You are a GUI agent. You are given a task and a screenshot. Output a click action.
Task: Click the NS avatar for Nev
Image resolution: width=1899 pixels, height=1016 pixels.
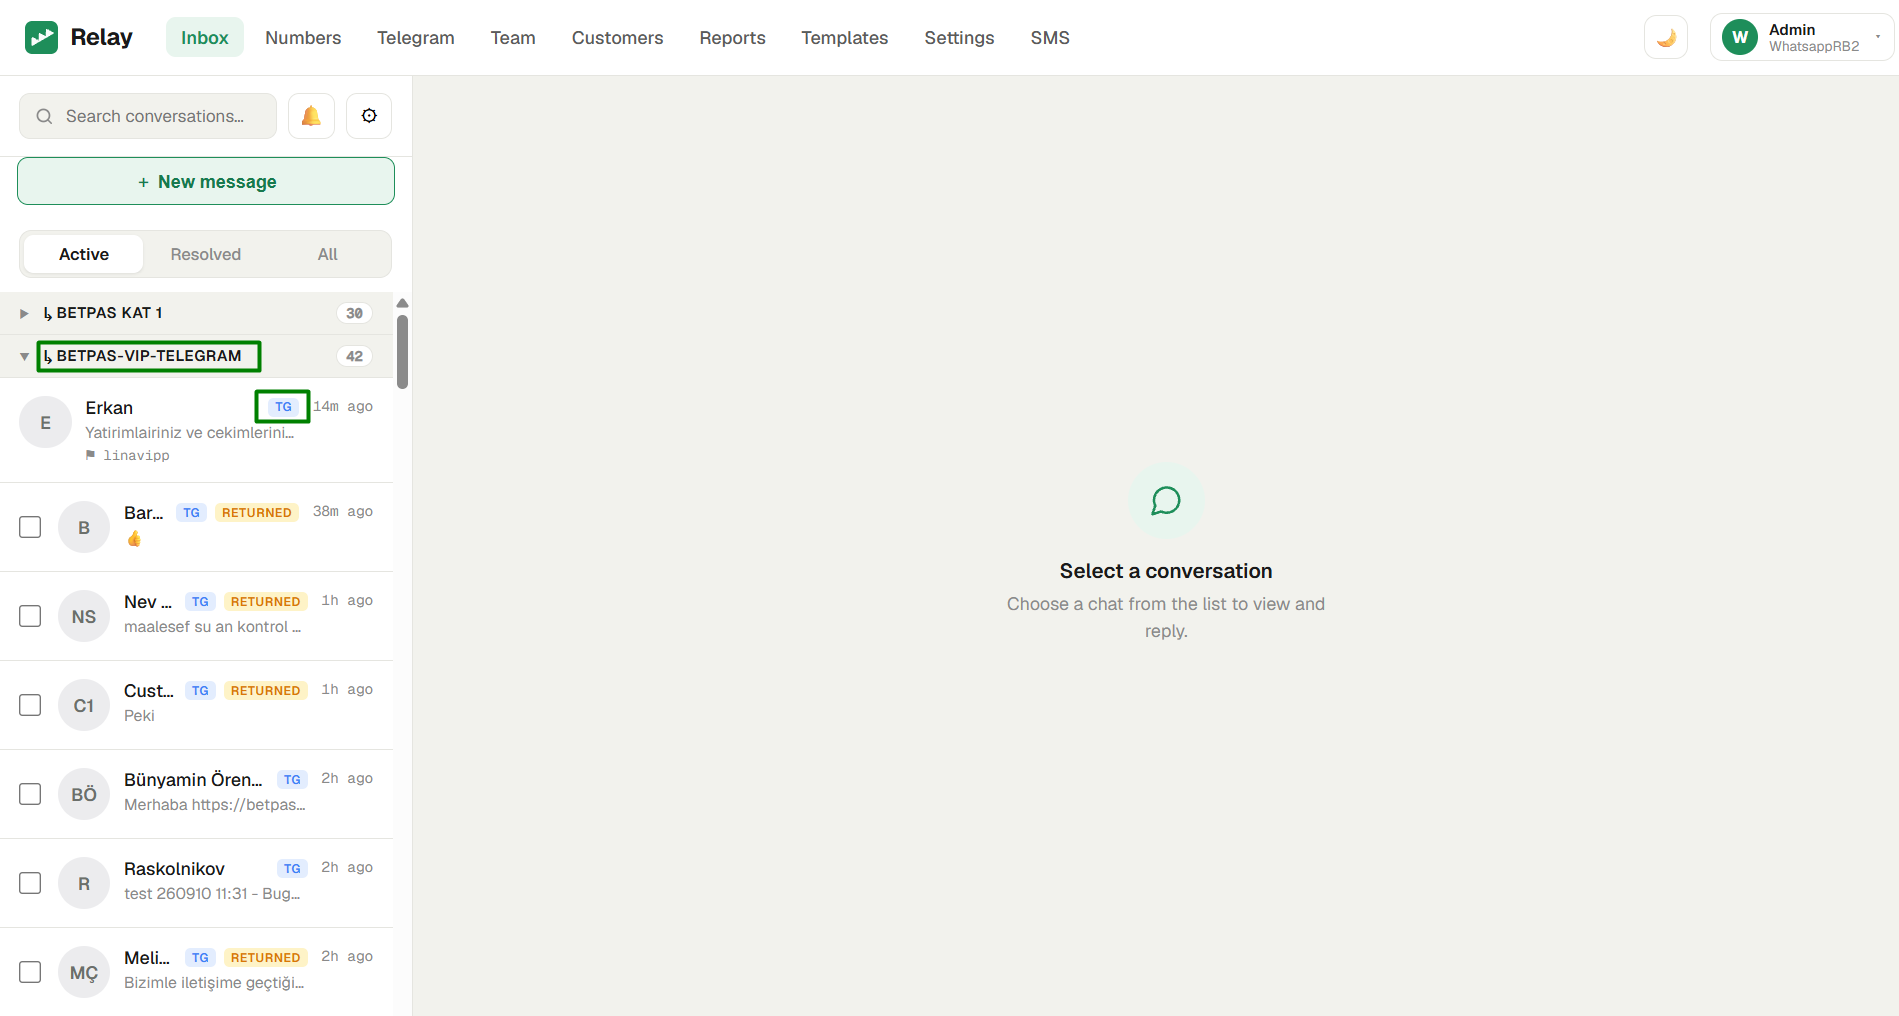coord(84,616)
